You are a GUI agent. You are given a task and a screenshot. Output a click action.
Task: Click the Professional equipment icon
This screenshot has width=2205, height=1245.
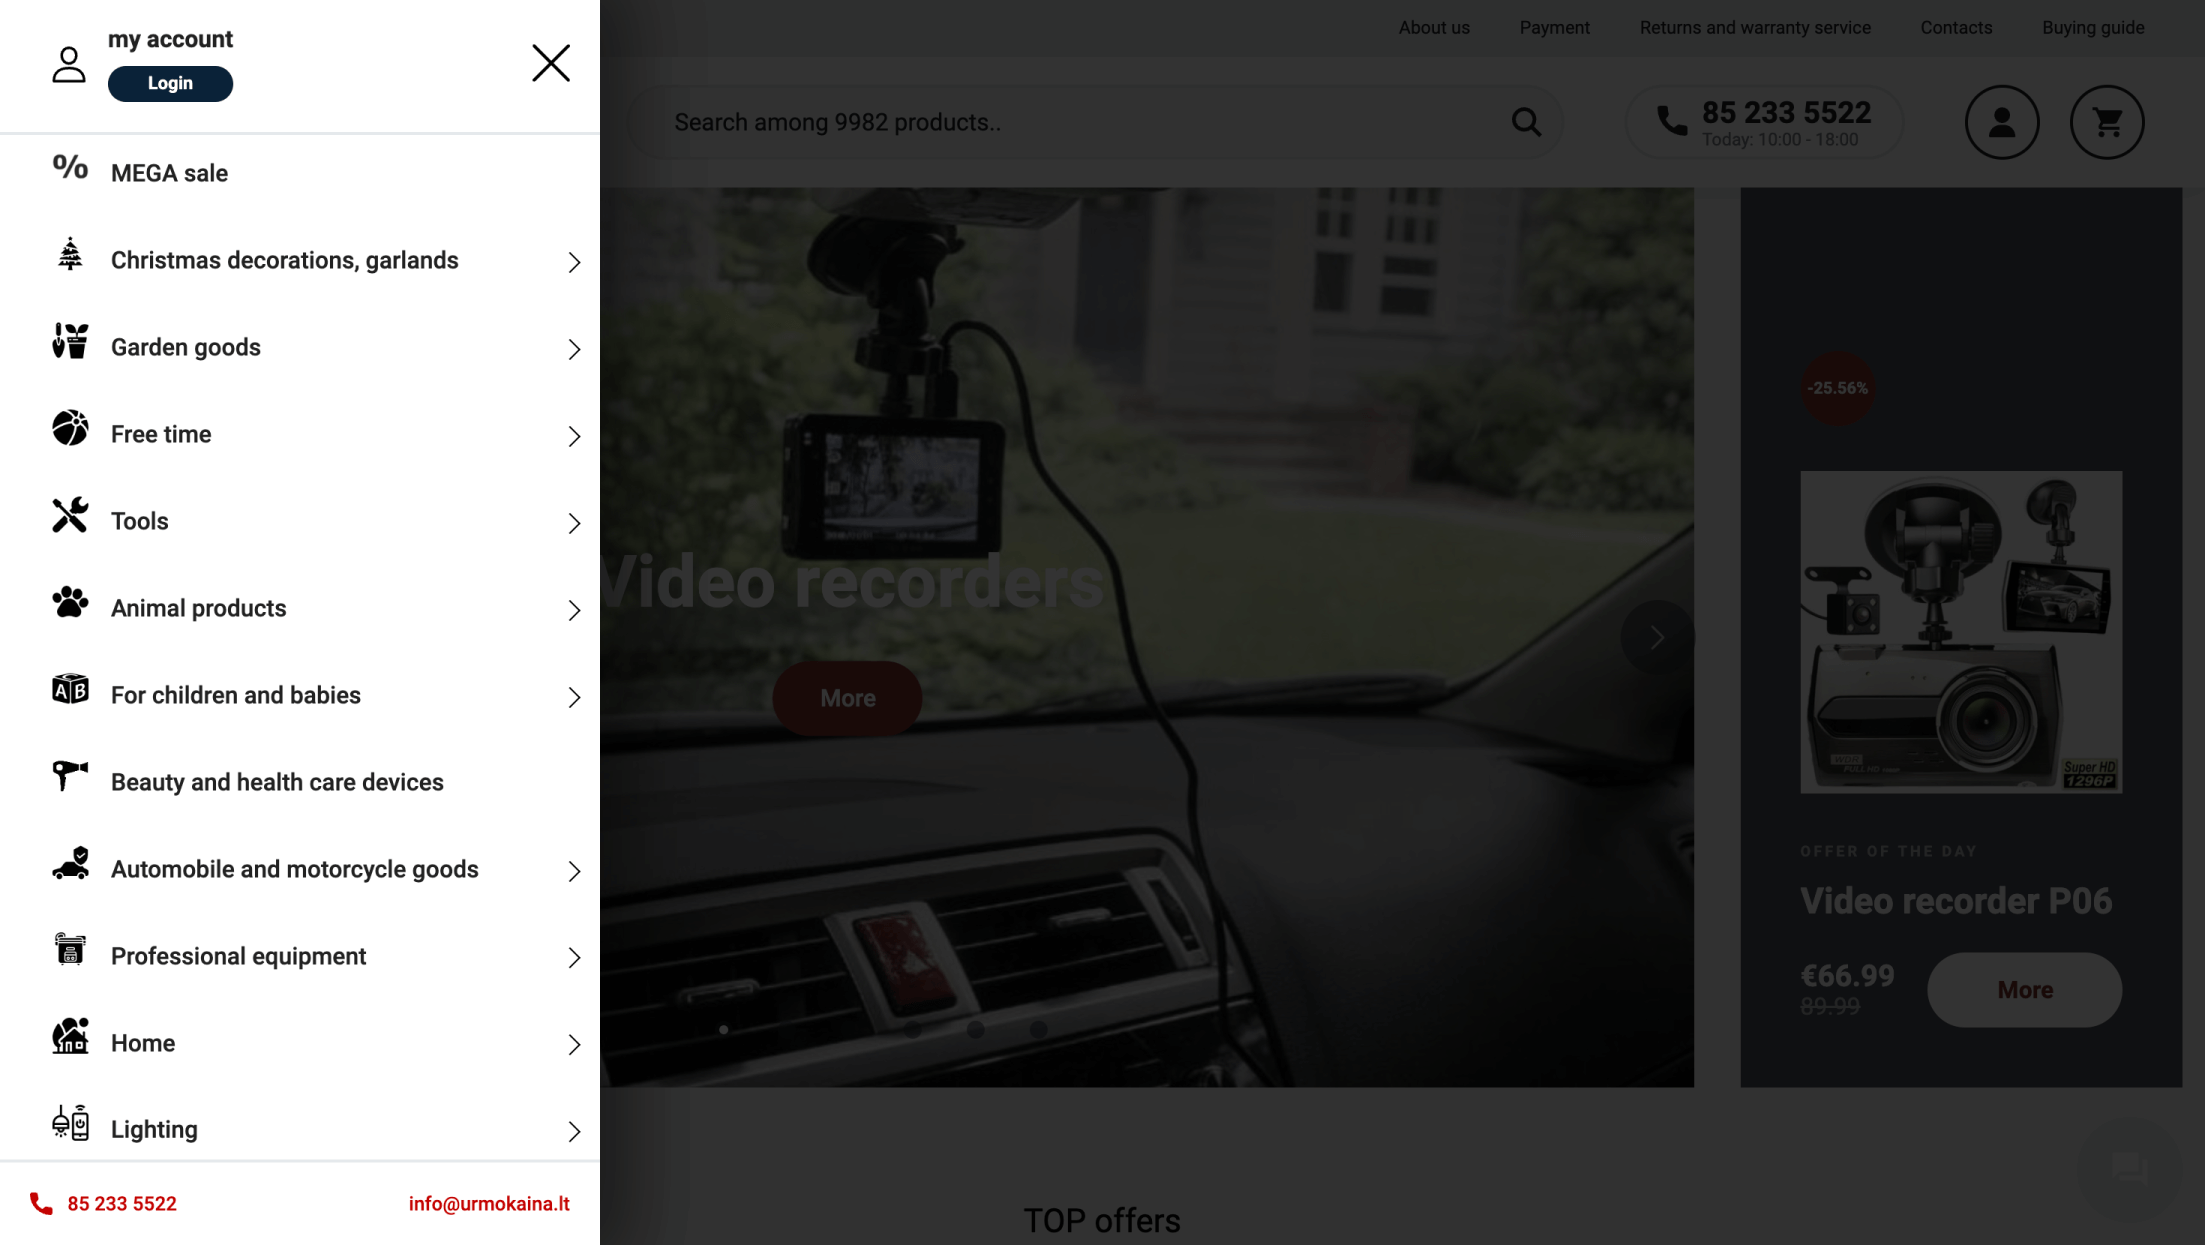[70, 949]
